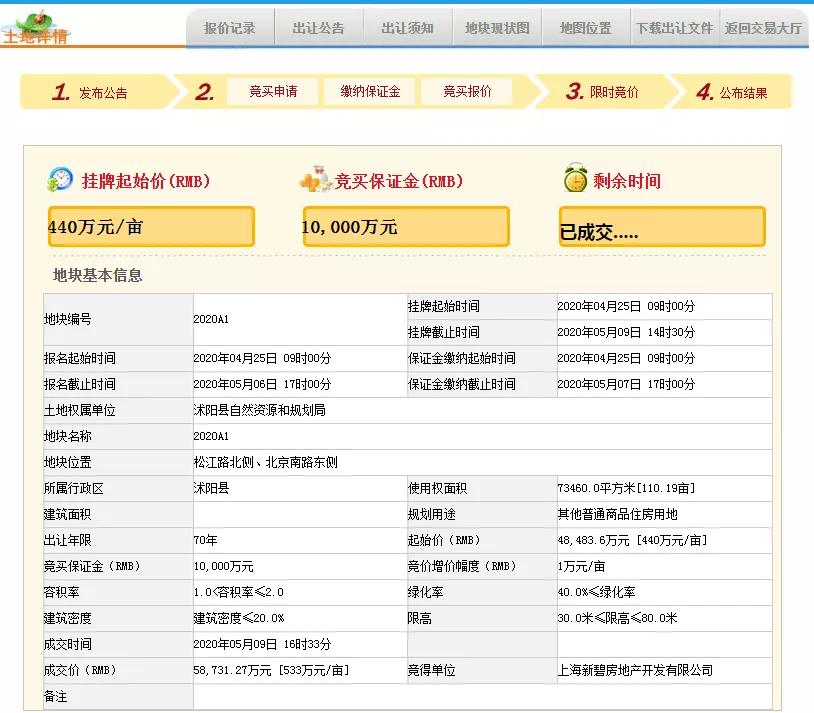
Task: Click the 已成交 status box
Action: [x=663, y=226]
